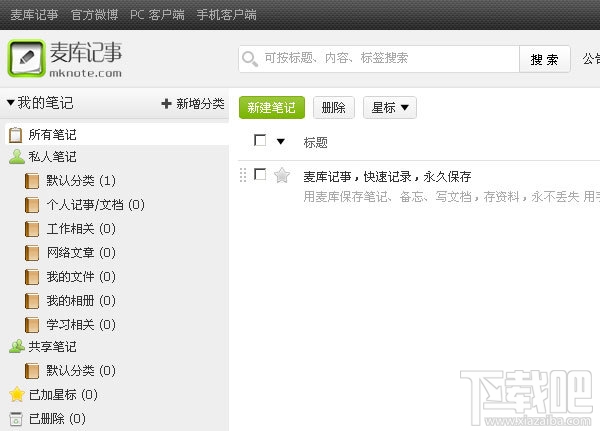This screenshot has width=600, height=431.
Task: Click the notebook icon next to 默认分类 (1)
Action: click(32, 181)
